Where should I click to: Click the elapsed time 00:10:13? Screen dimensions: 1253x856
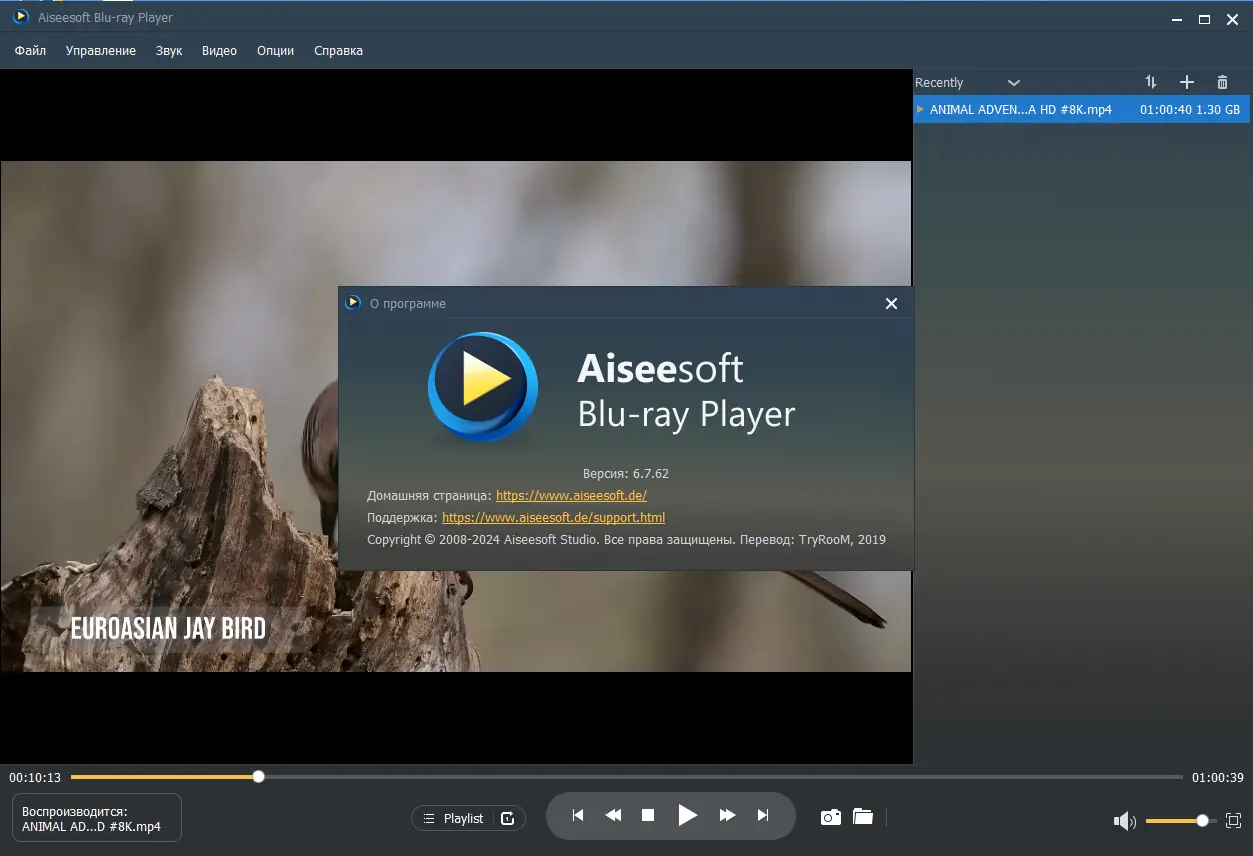(35, 777)
